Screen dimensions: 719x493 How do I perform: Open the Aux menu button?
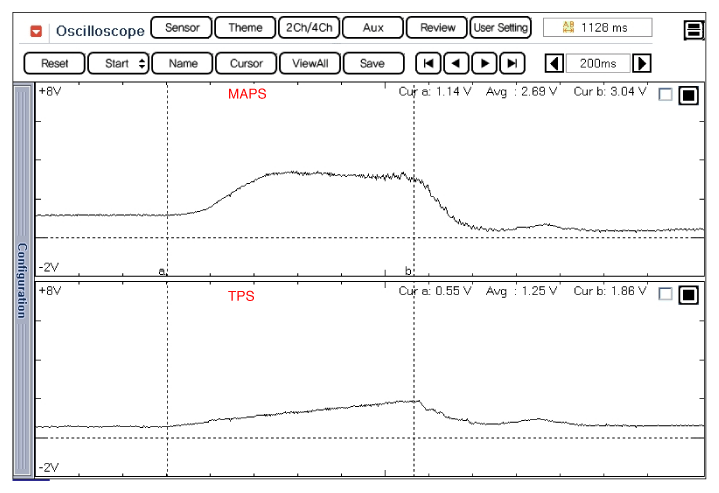click(373, 28)
